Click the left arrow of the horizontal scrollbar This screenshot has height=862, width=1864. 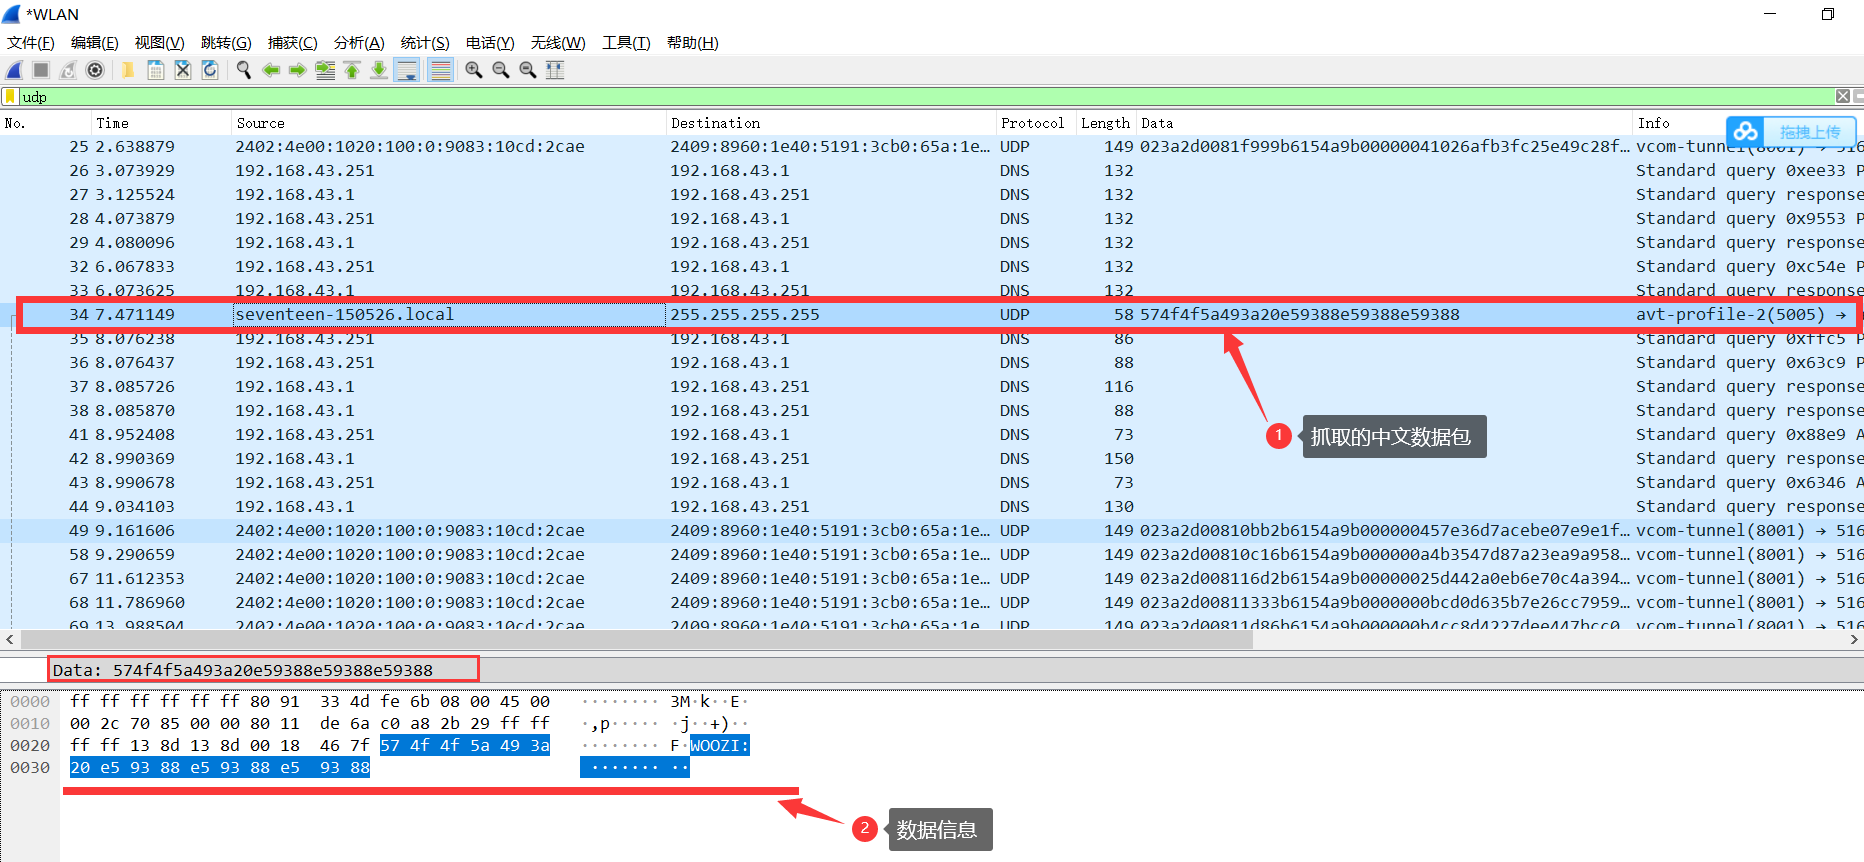(9, 640)
